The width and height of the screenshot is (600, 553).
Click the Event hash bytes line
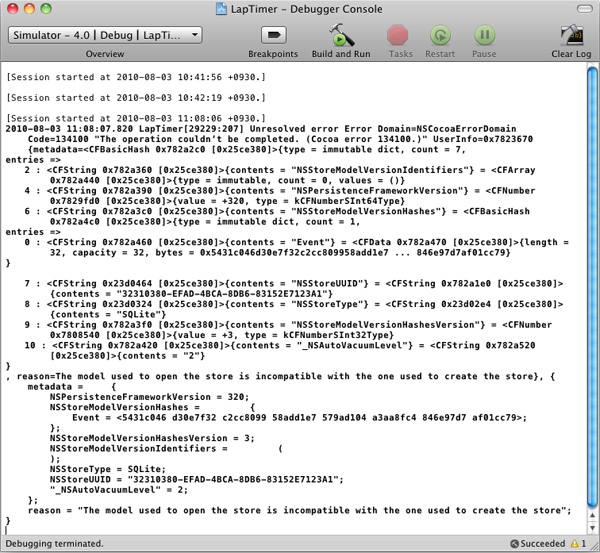[300, 418]
